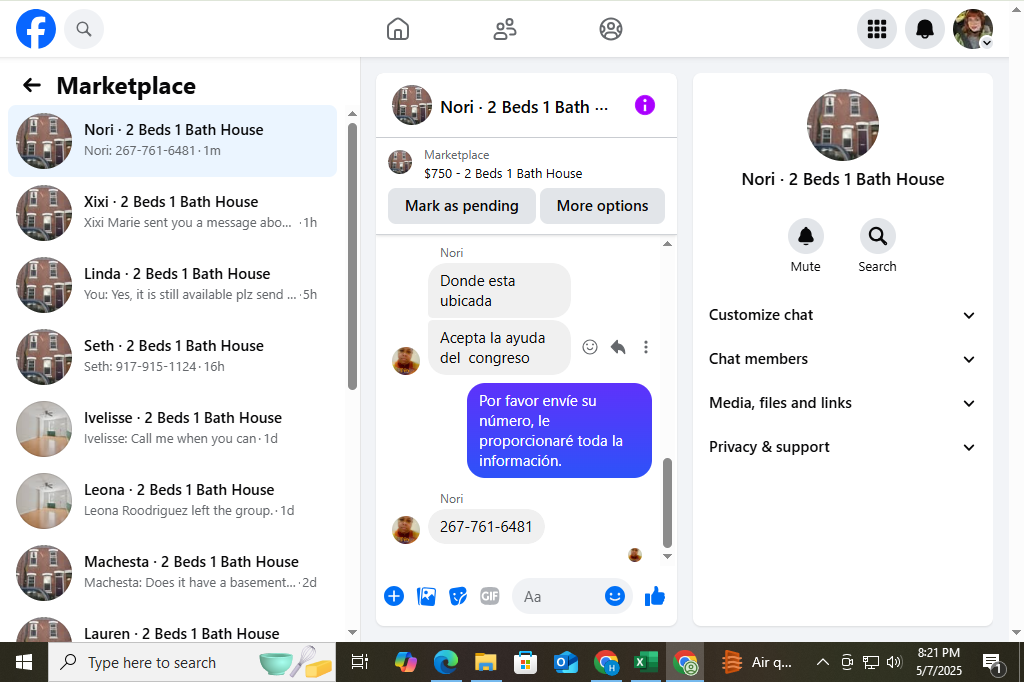Image resolution: width=1024 pixels, height=682 pixels.
Task: Choose a GIF icon in composer
Action: point(490,596)
